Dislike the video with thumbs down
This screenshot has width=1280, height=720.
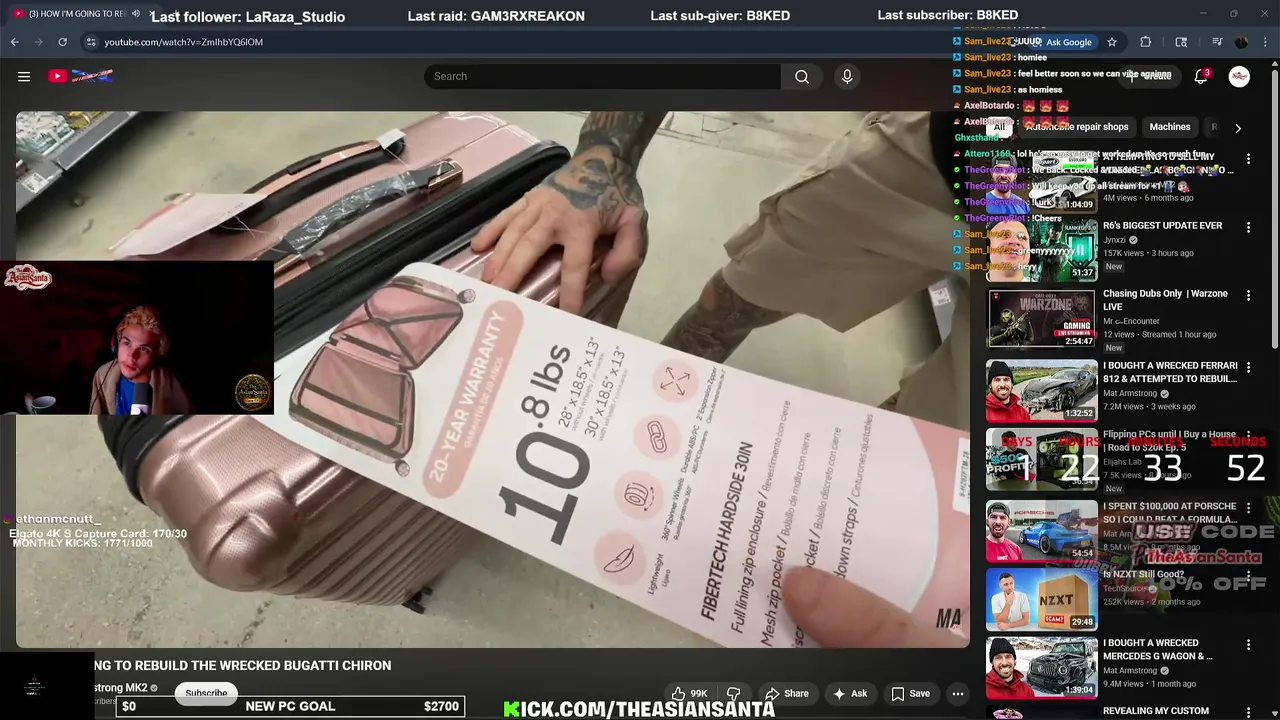(x=733, y=693)
